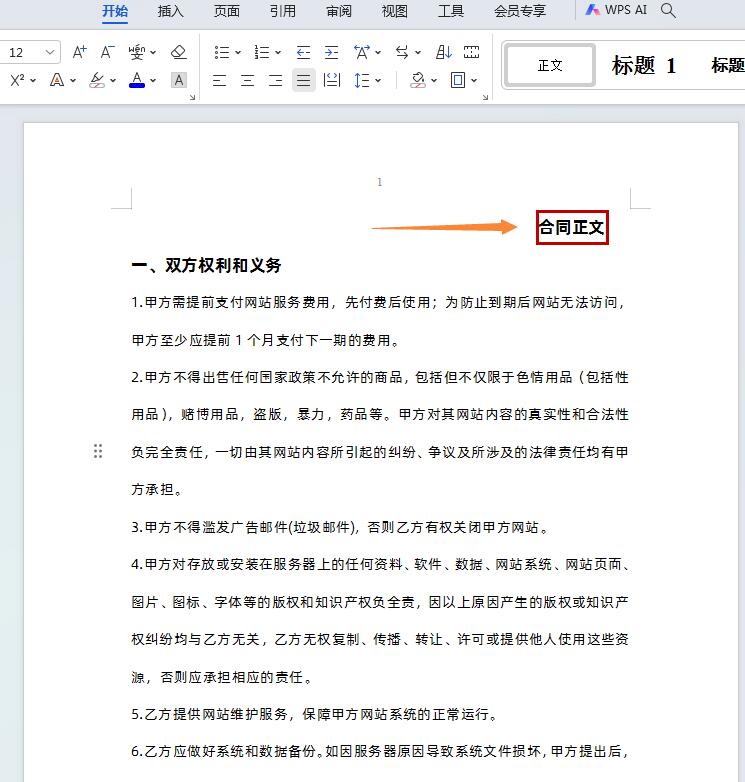
Task: Expand the Chinese layout dropdown arrow
Action: click(x=378, y=52)
